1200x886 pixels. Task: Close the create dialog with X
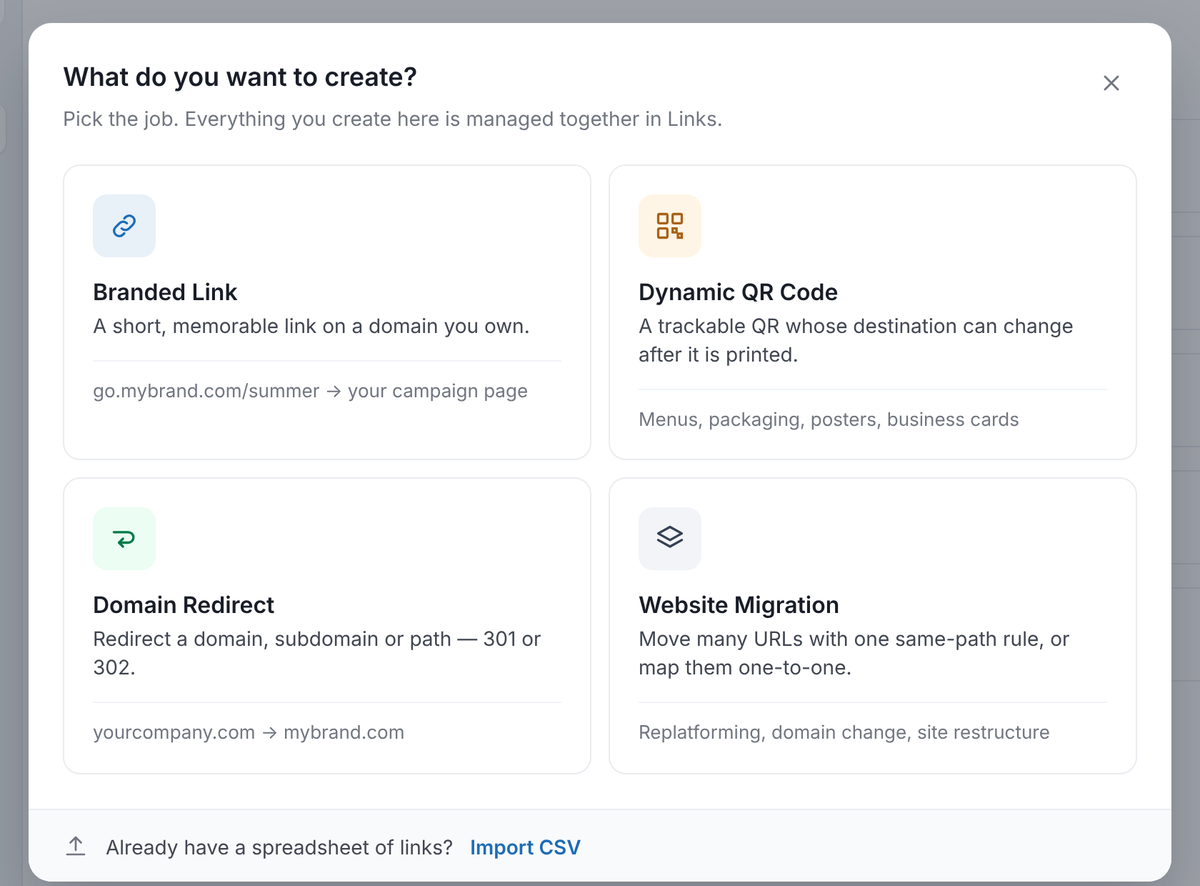pyautogui.click(x=1111, y=83)
